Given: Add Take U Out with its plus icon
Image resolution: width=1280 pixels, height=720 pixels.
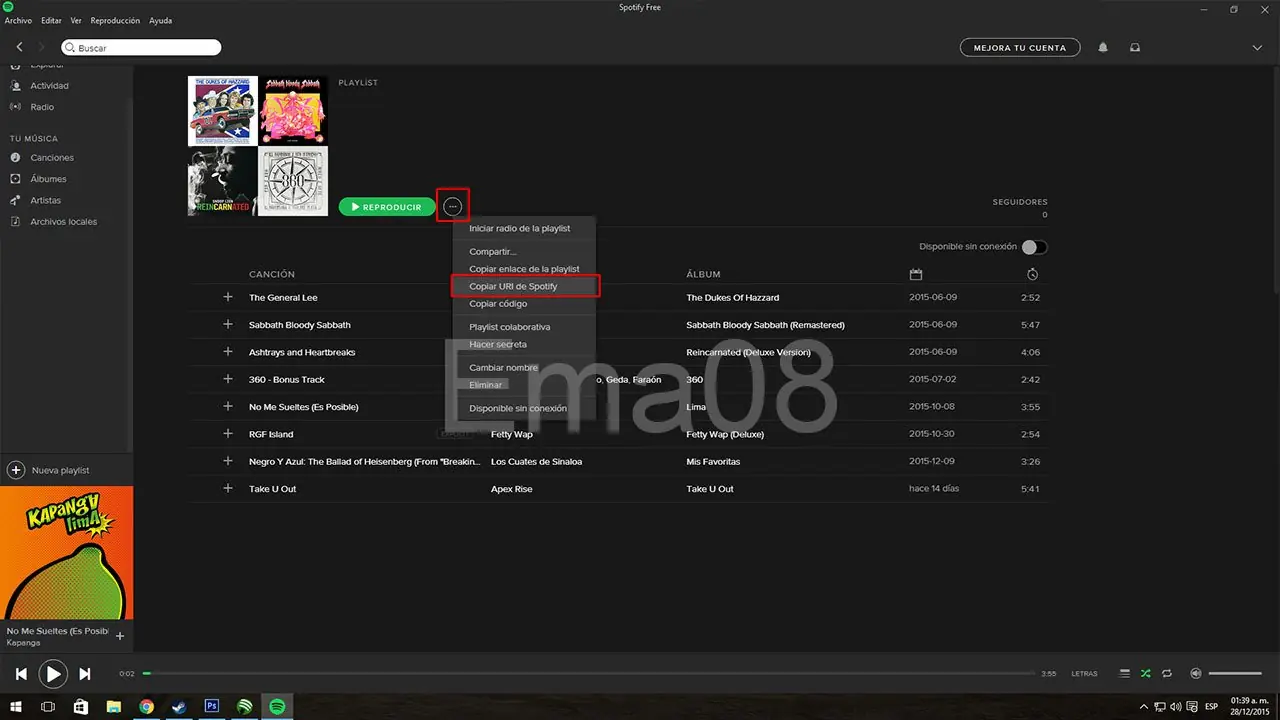Looking at the screenshot, I should pyautogui.click(x=227, y=488).
